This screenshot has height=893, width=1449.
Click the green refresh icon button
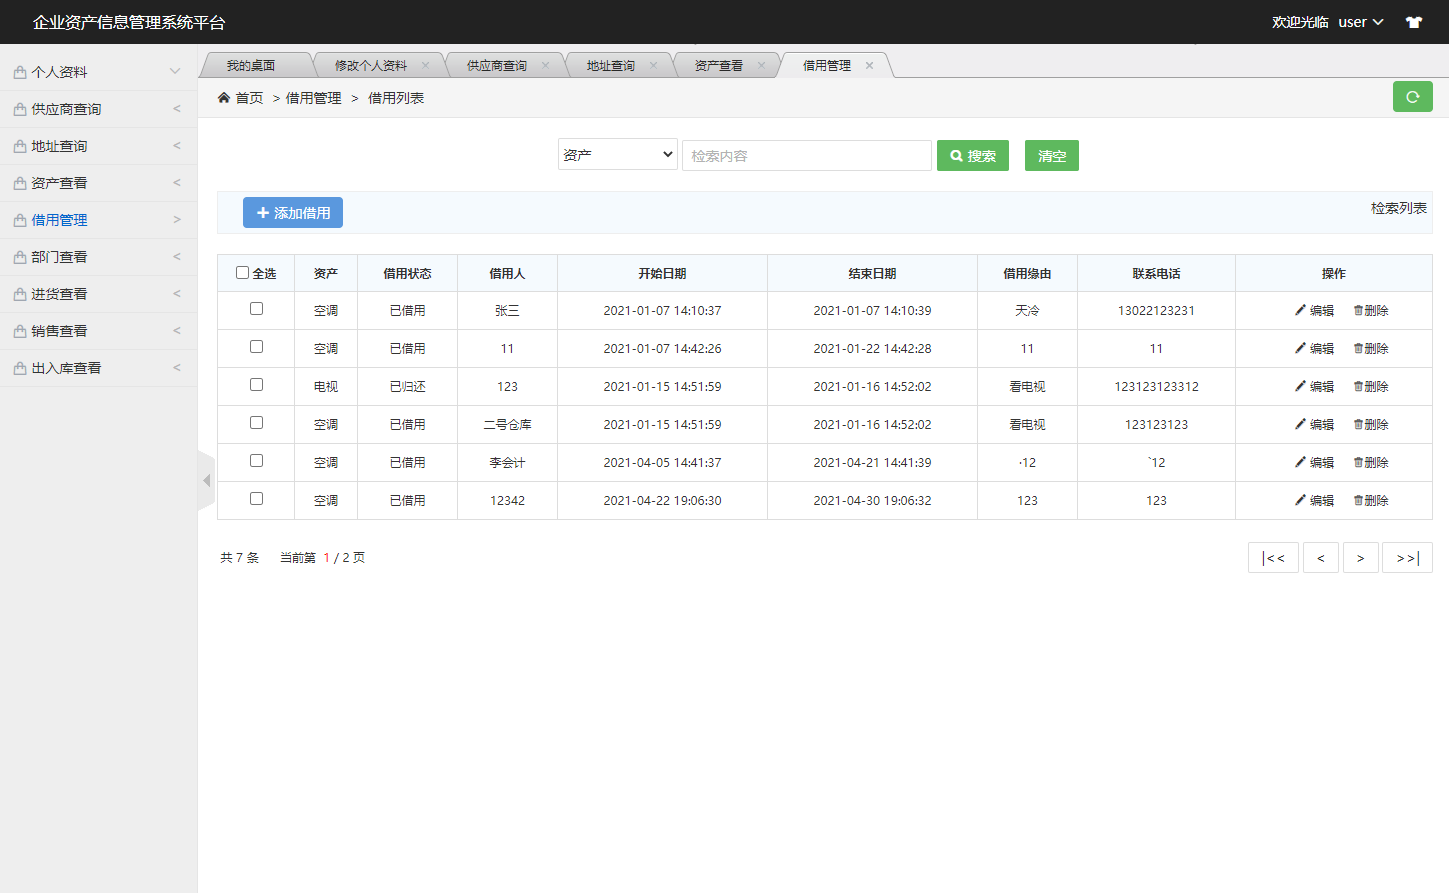click(x=1412, y=97)
